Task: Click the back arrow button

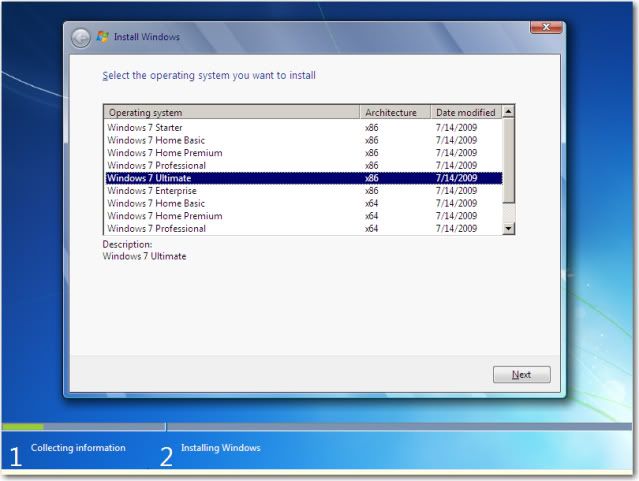Action: coord(81,38)
